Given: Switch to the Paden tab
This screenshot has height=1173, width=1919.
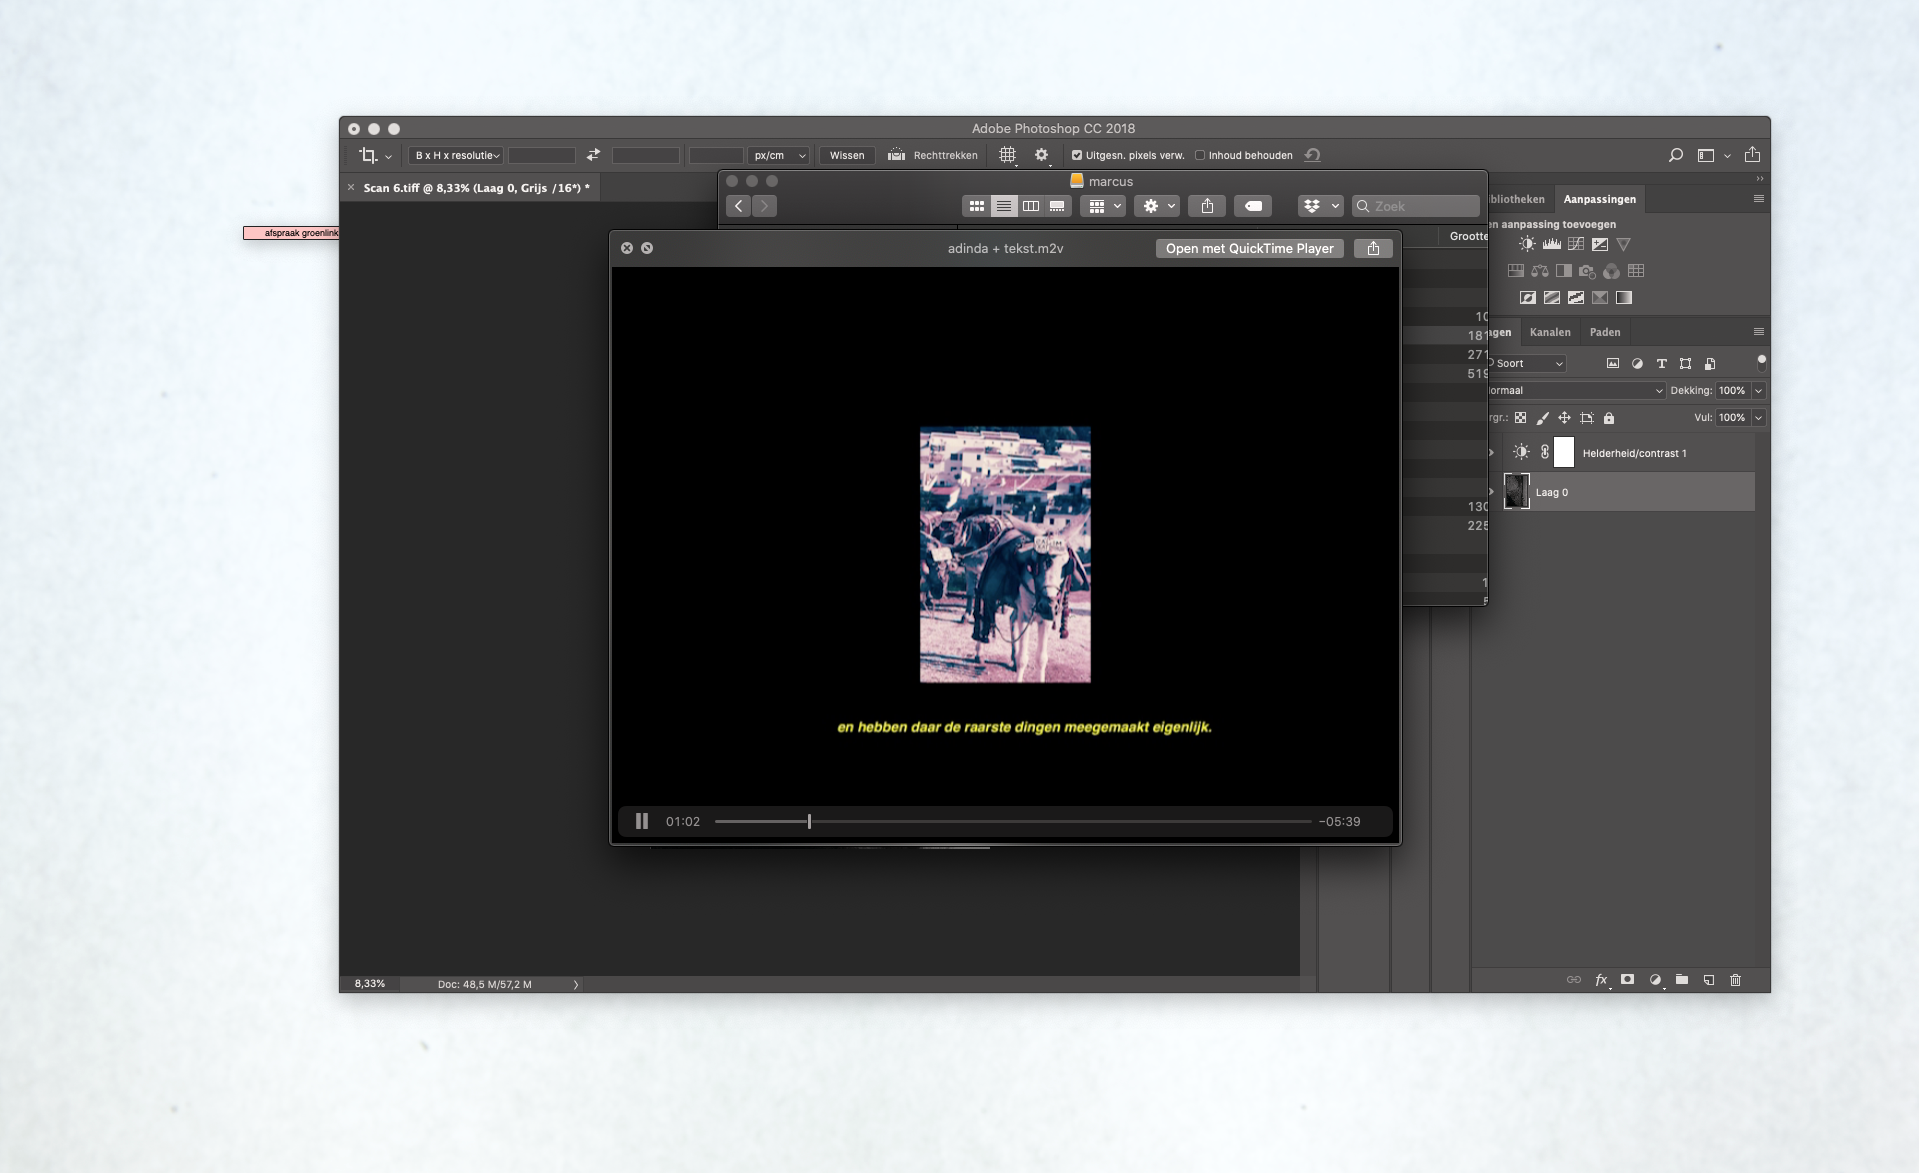Looking at the screenshot, I should pos(1604,332).
